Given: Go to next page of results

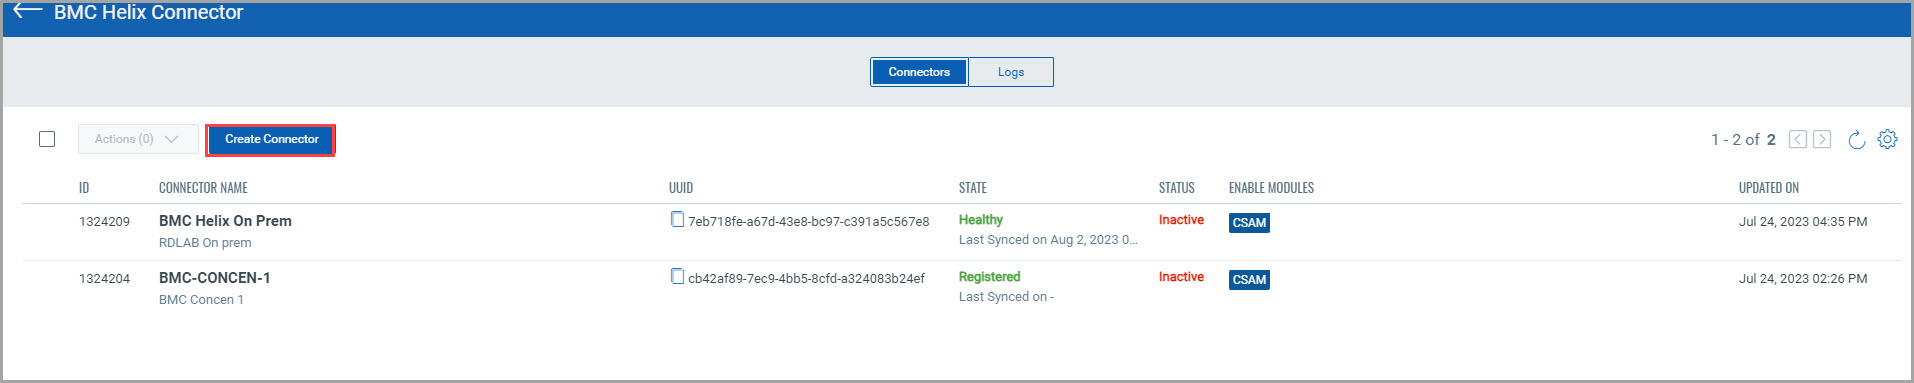Looking at the screenshot, I should (1822, 139).
